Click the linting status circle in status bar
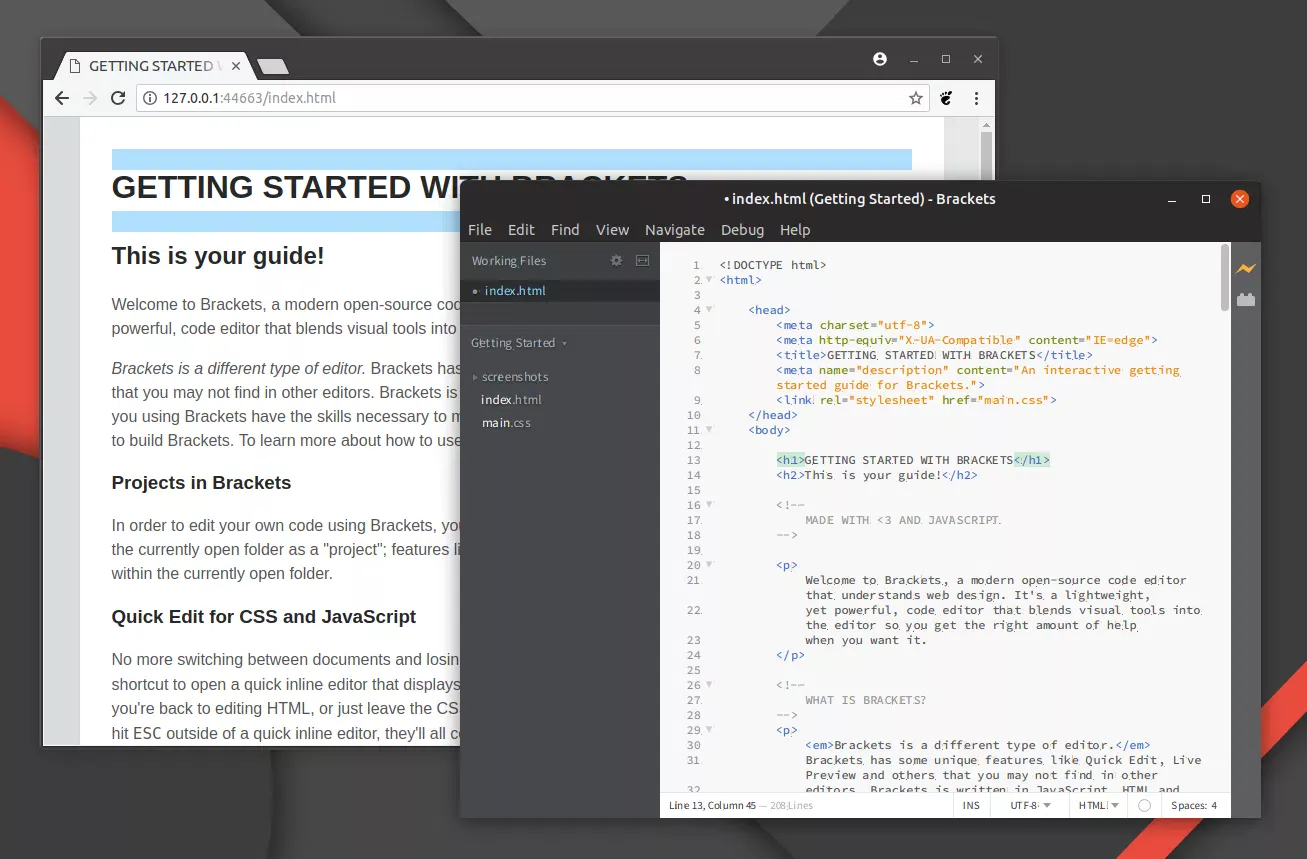The width and height of the screenshot is (1307, 859). point(1144,805)
